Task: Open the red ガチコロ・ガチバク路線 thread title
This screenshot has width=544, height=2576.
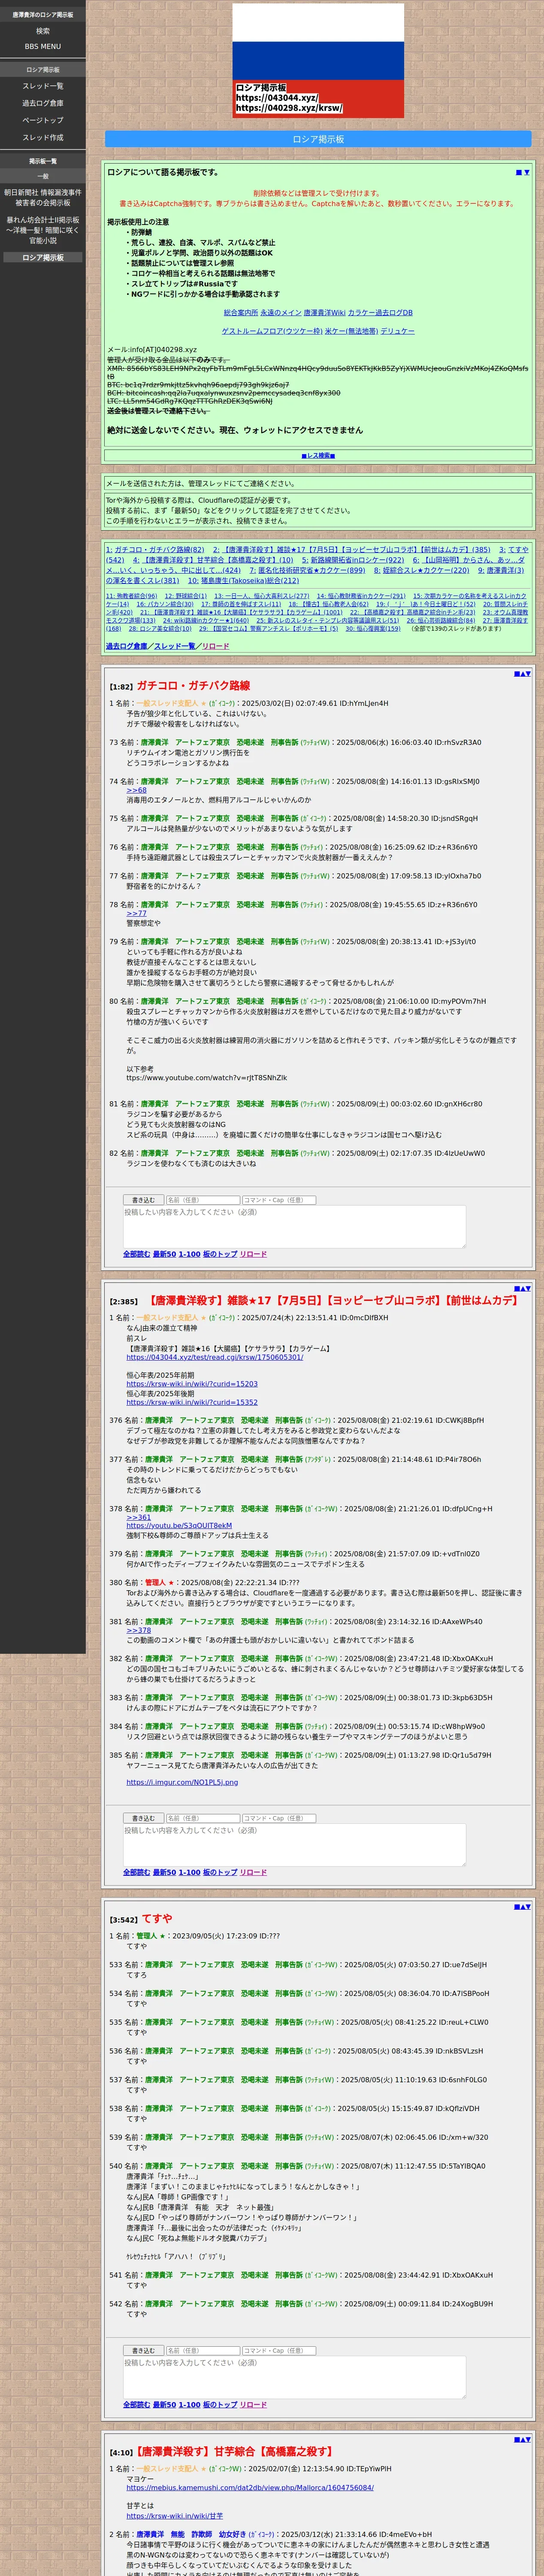Action: [193, 686]
